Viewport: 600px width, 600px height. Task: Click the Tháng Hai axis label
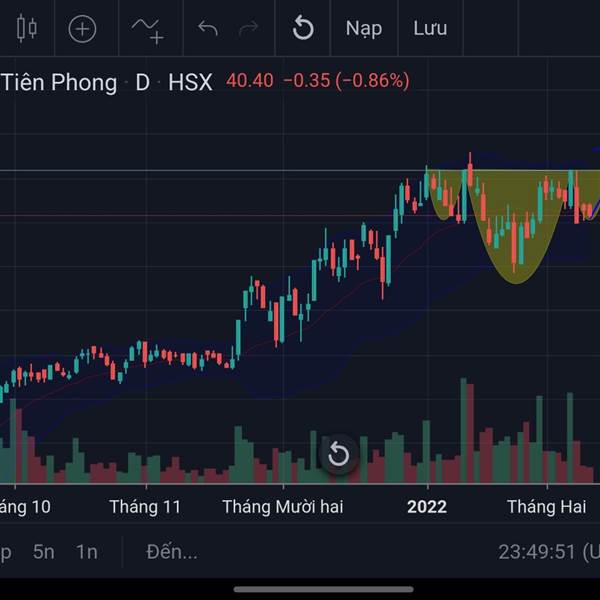coord(546,507)
